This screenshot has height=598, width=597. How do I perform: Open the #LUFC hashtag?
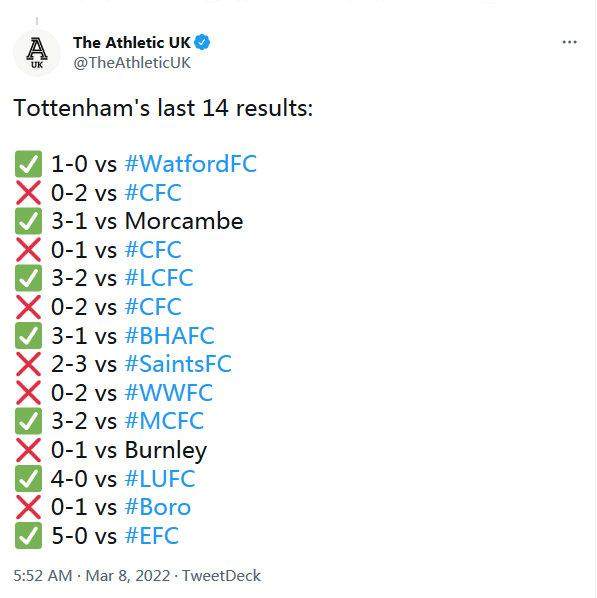pos(160,478)
